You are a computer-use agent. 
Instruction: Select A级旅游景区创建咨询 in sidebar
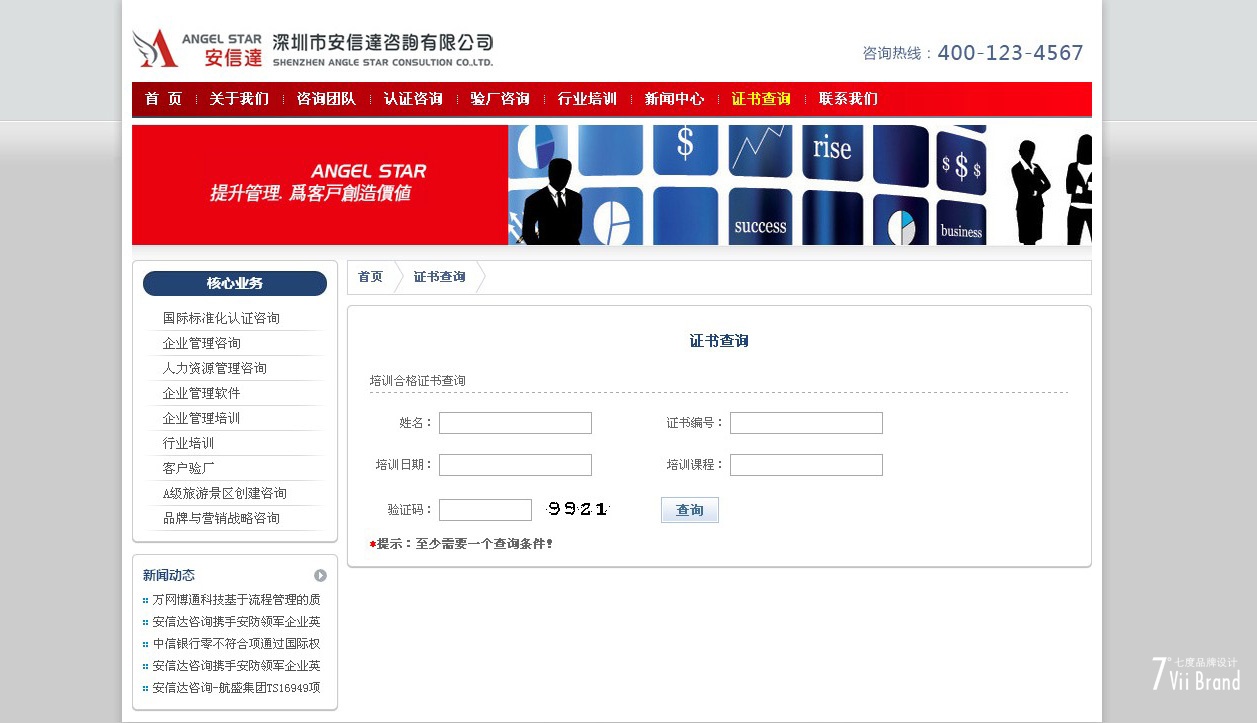(x=225, y=493)
